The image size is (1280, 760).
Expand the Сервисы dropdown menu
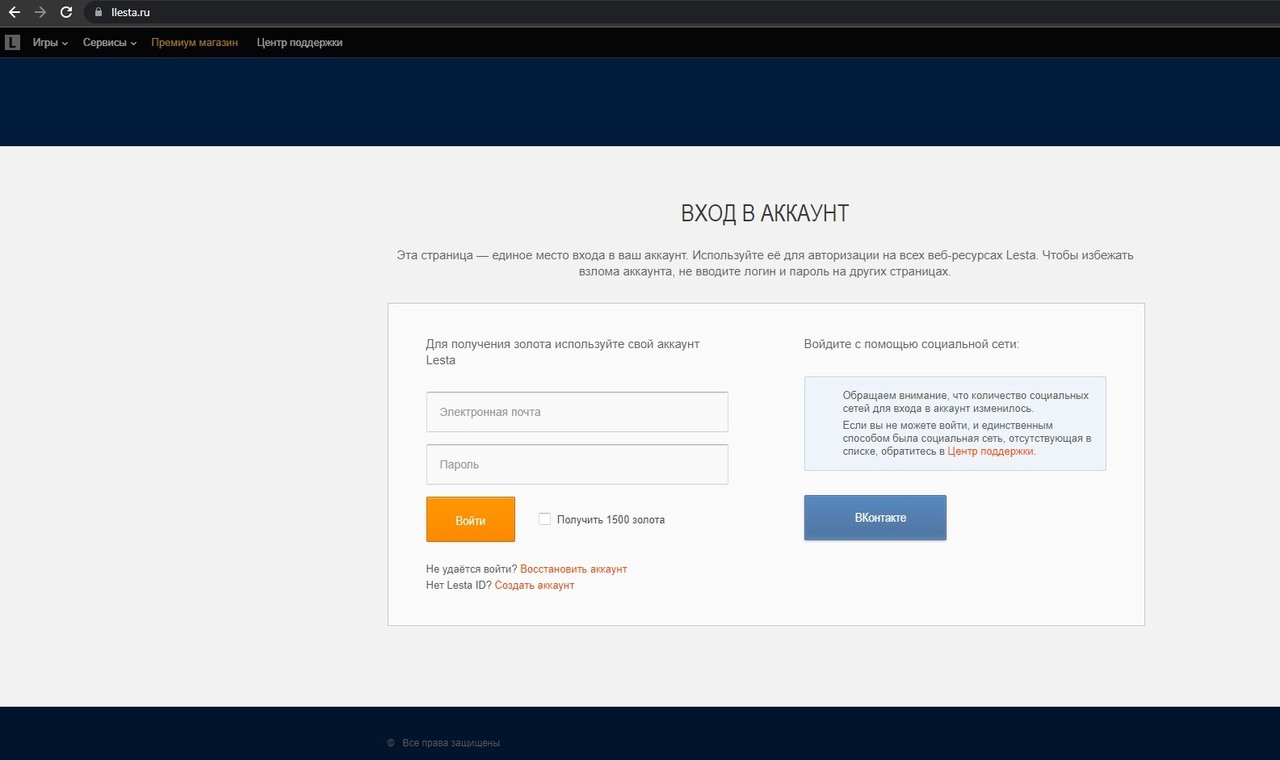(109, 43)
